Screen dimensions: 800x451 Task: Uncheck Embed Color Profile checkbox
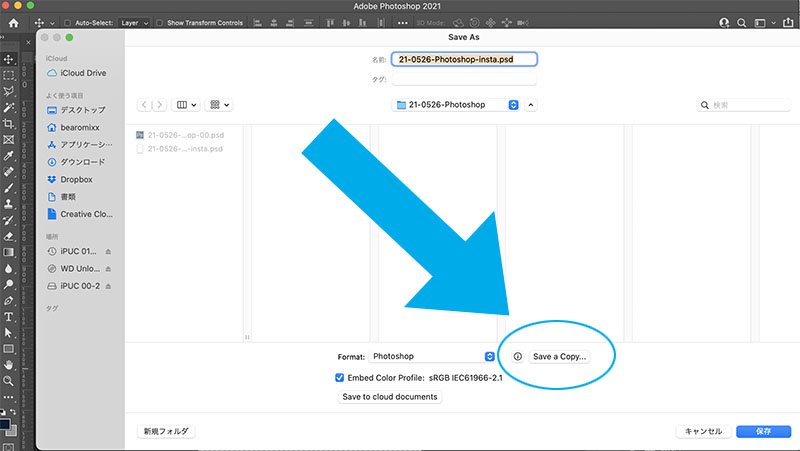coord(339,378)
